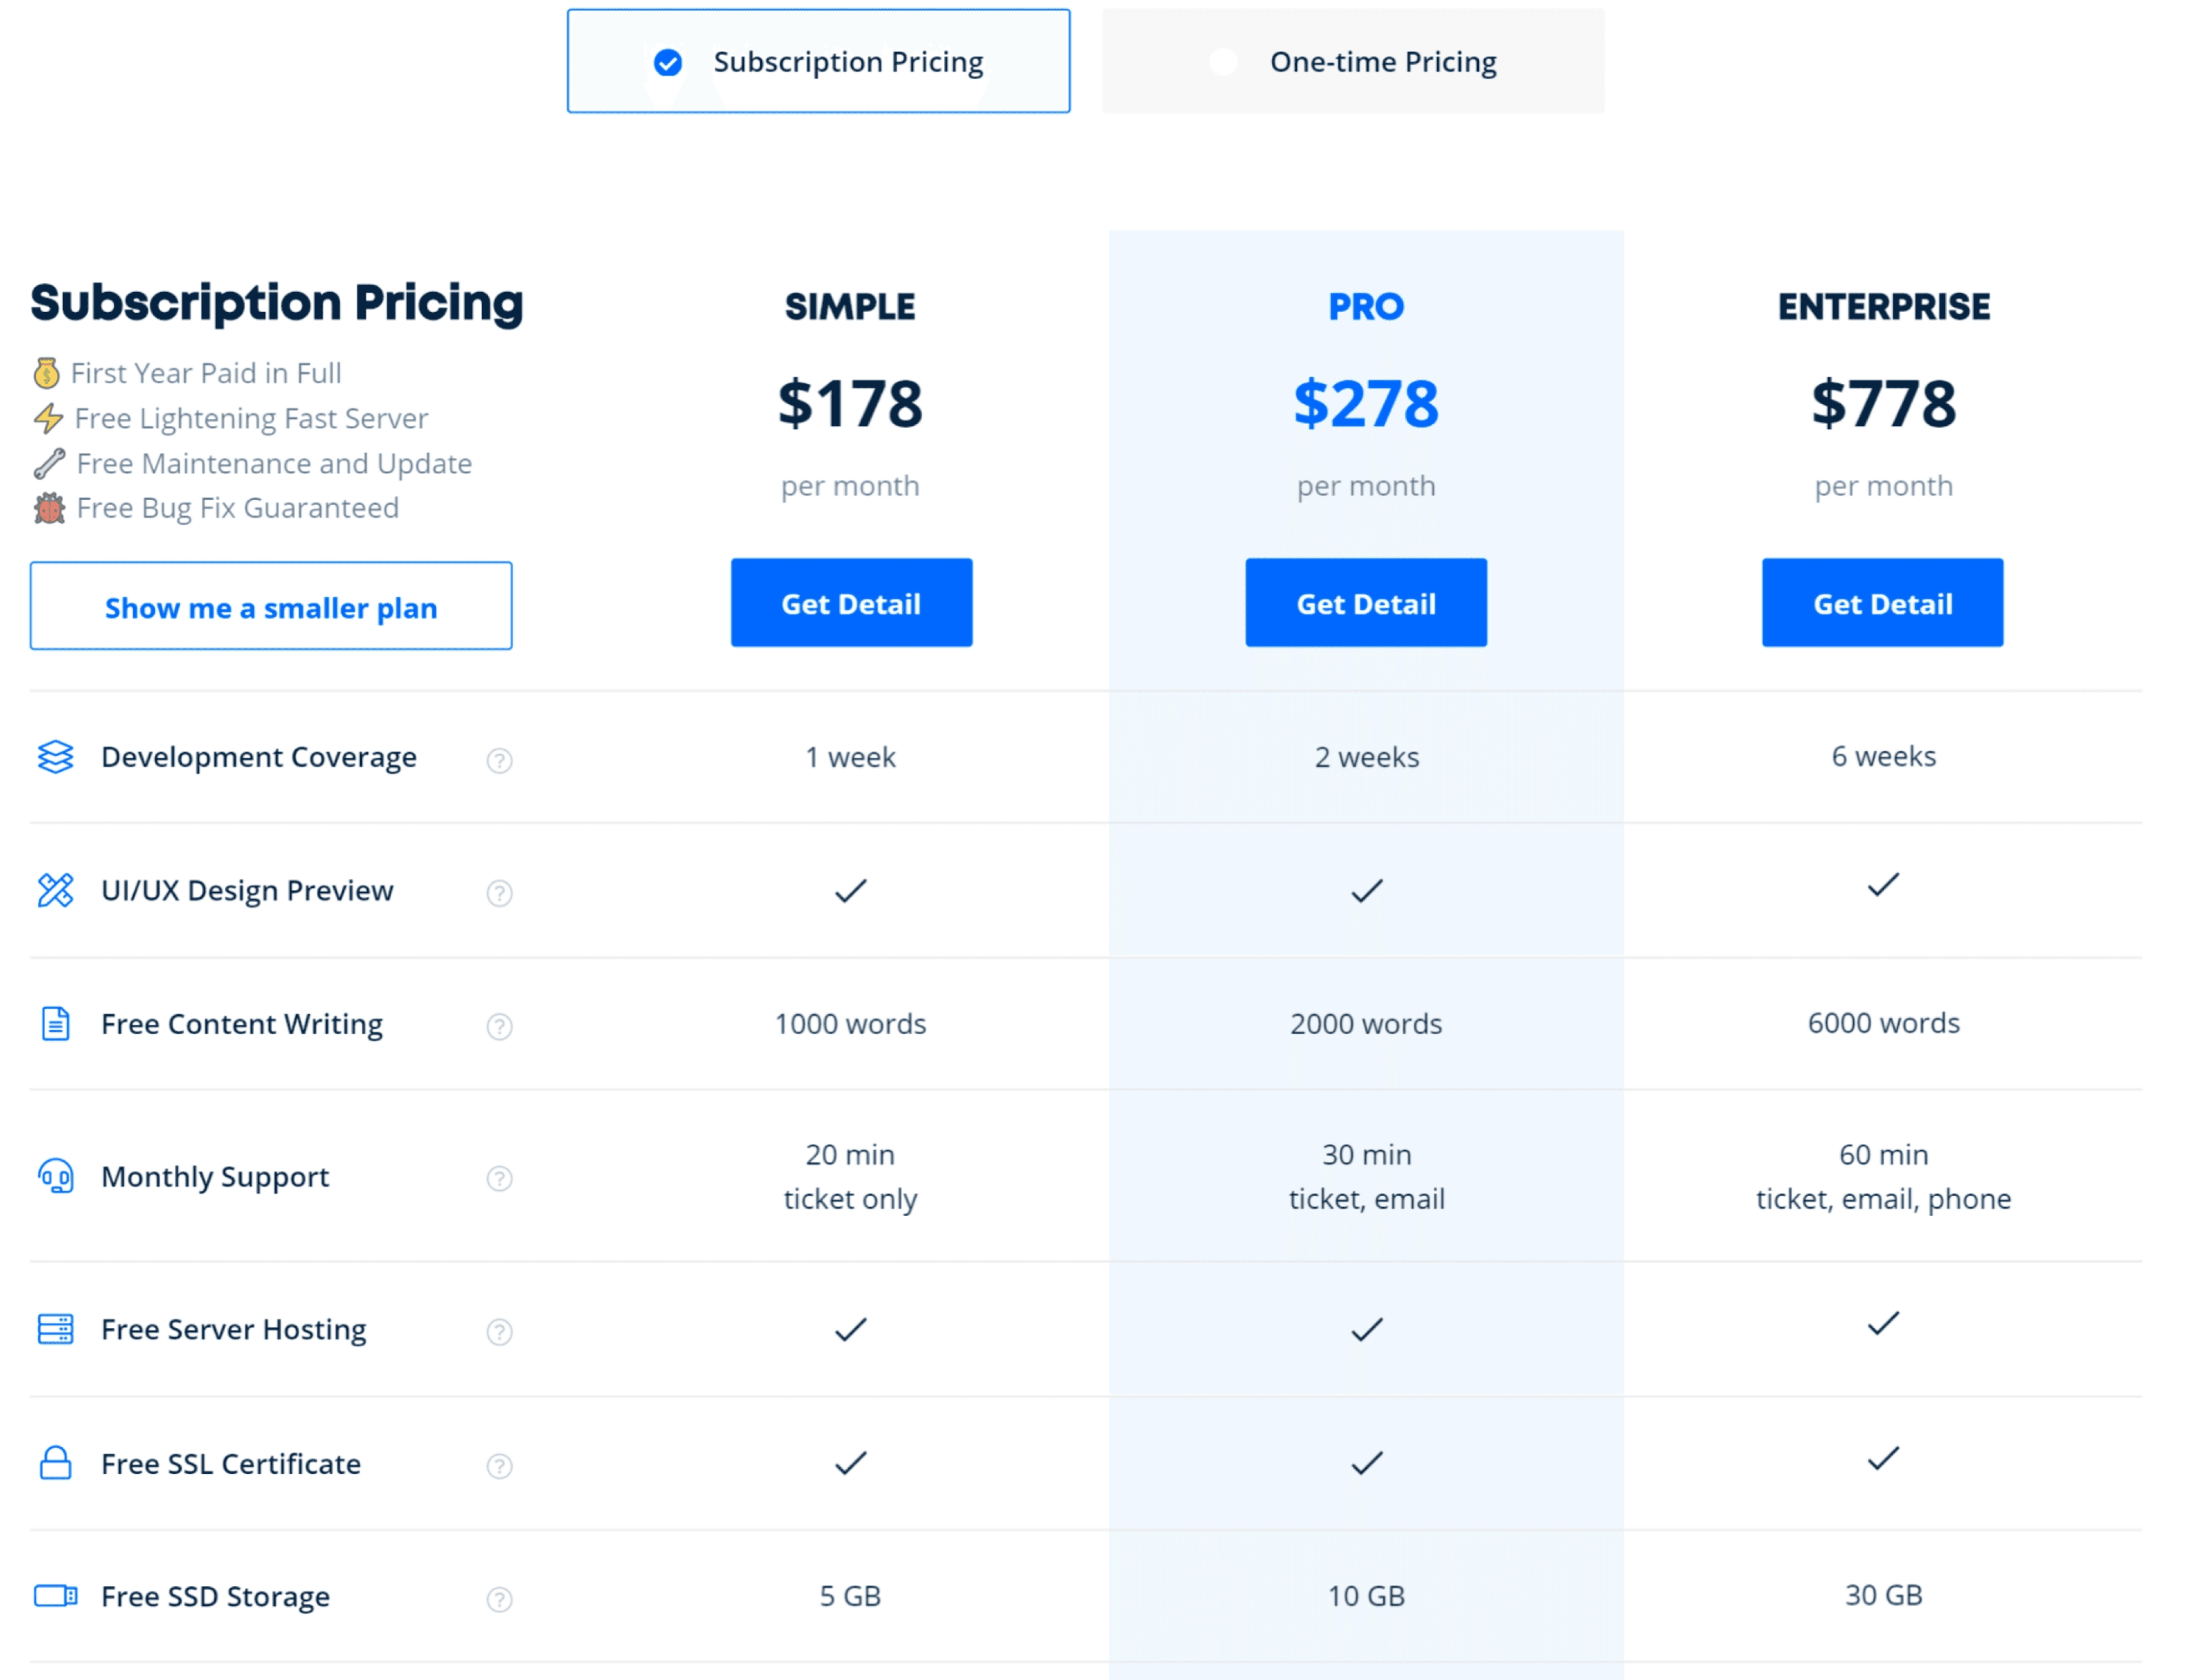Select the One-time Pricing radio option

1353,61
